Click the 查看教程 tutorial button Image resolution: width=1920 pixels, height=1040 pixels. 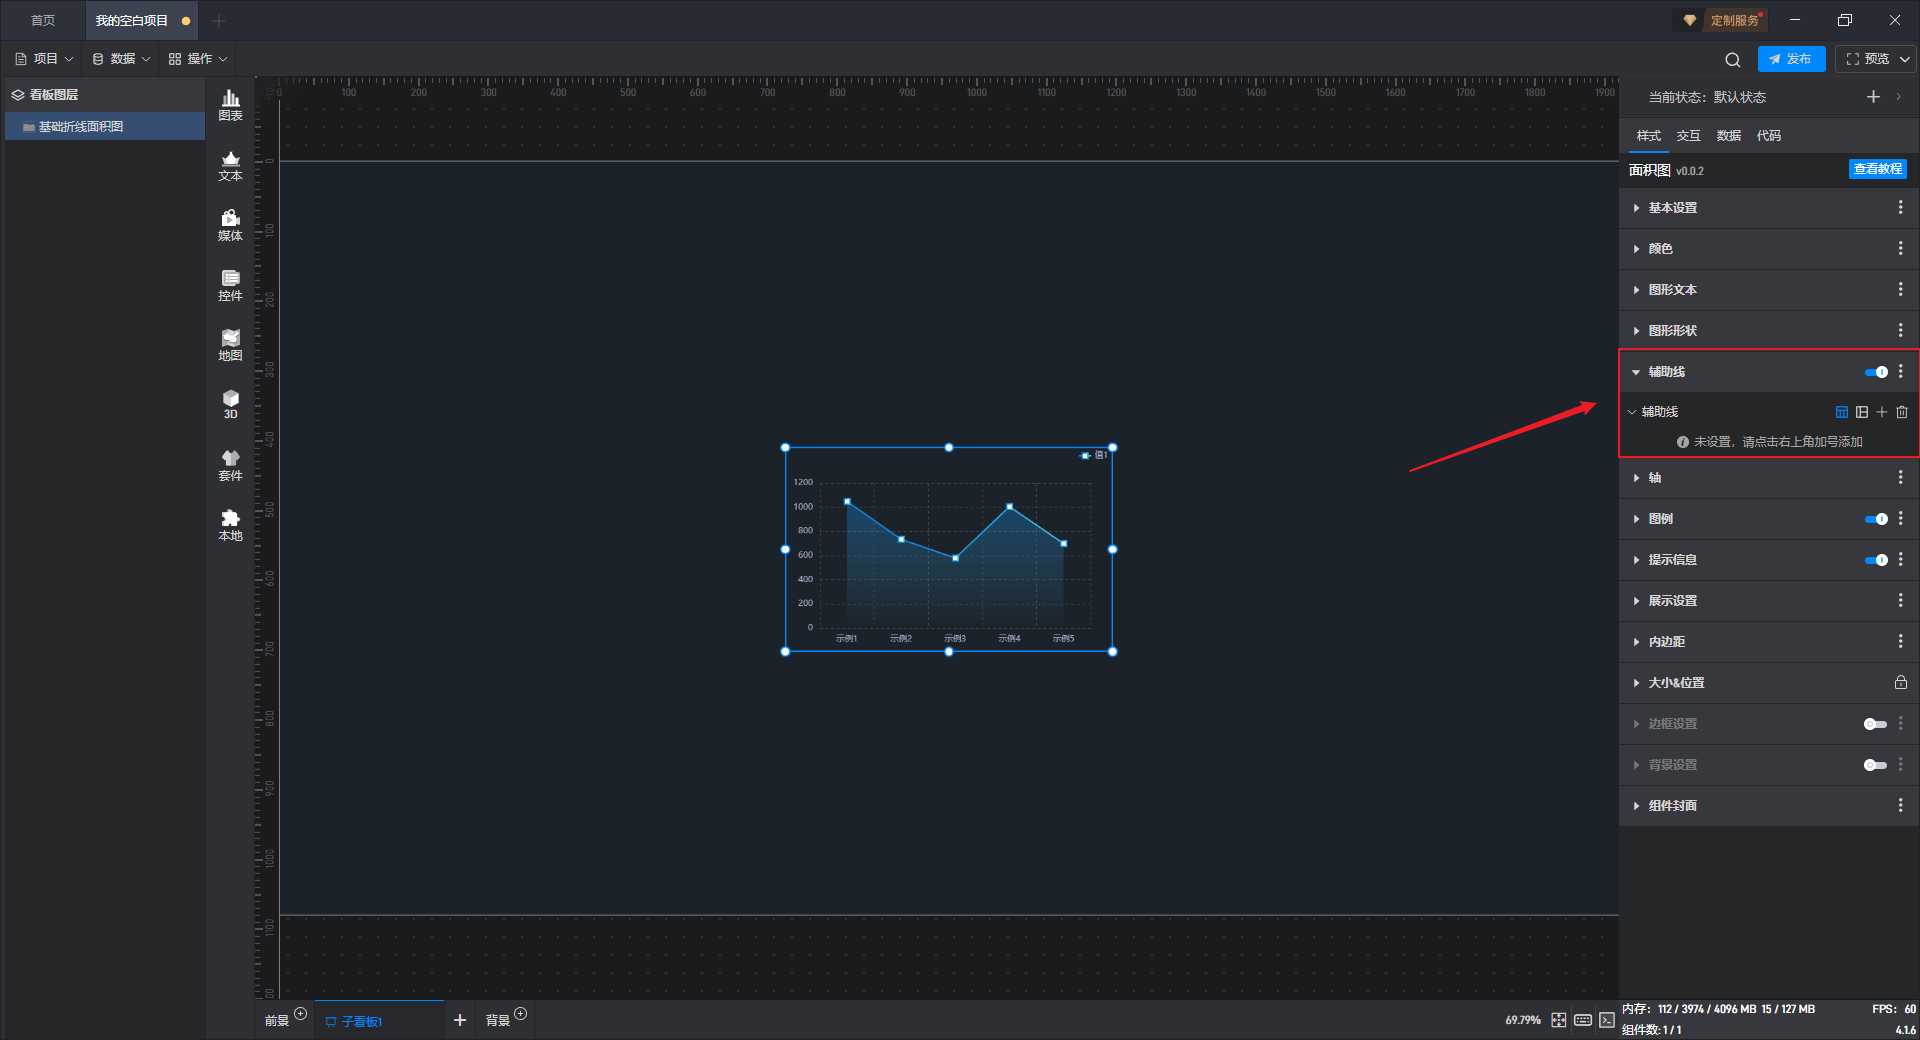(1878, 169)
